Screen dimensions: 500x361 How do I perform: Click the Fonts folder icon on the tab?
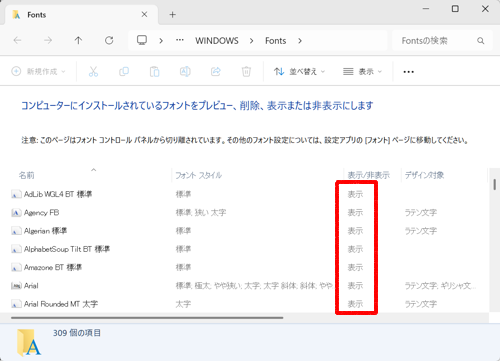(x=16, y=15)
